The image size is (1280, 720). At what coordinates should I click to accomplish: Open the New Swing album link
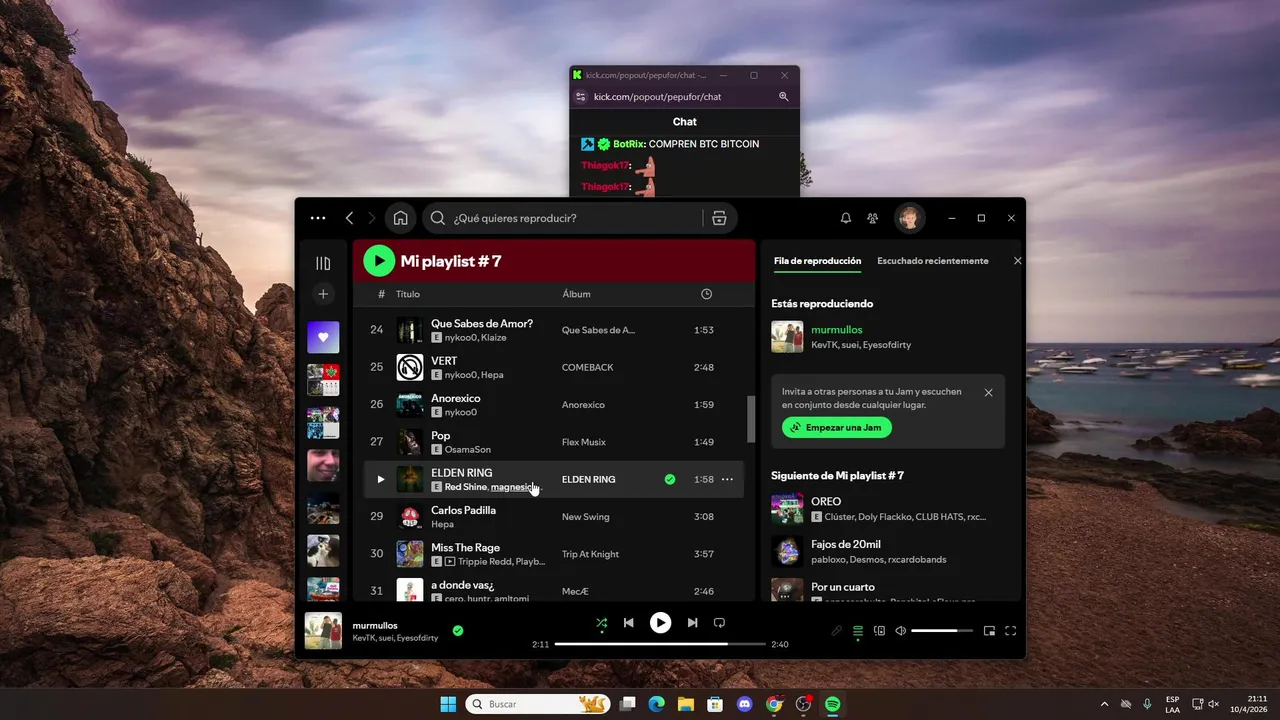pyautogui.click(x=586, y=517)
